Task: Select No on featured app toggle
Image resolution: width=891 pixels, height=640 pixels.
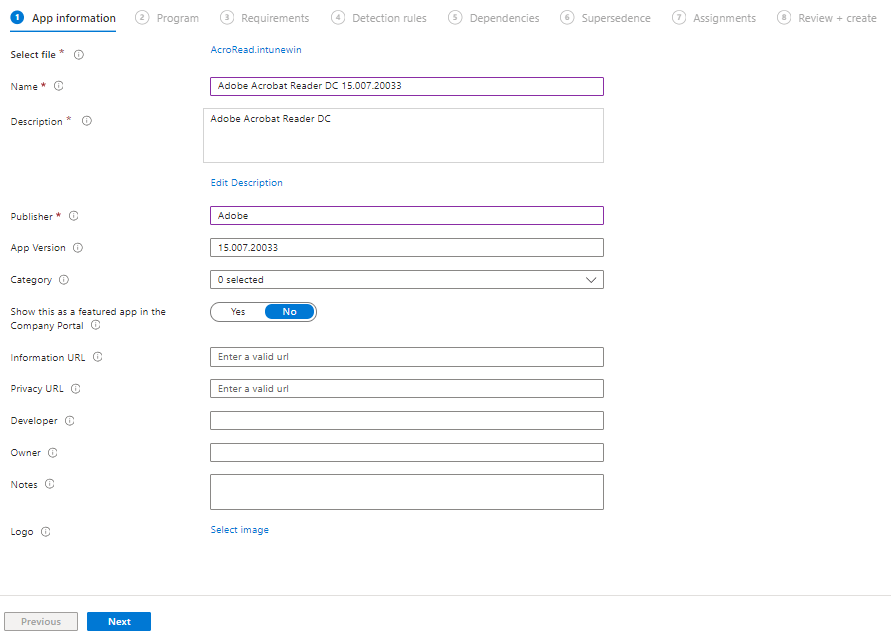Action: (290, 312)
